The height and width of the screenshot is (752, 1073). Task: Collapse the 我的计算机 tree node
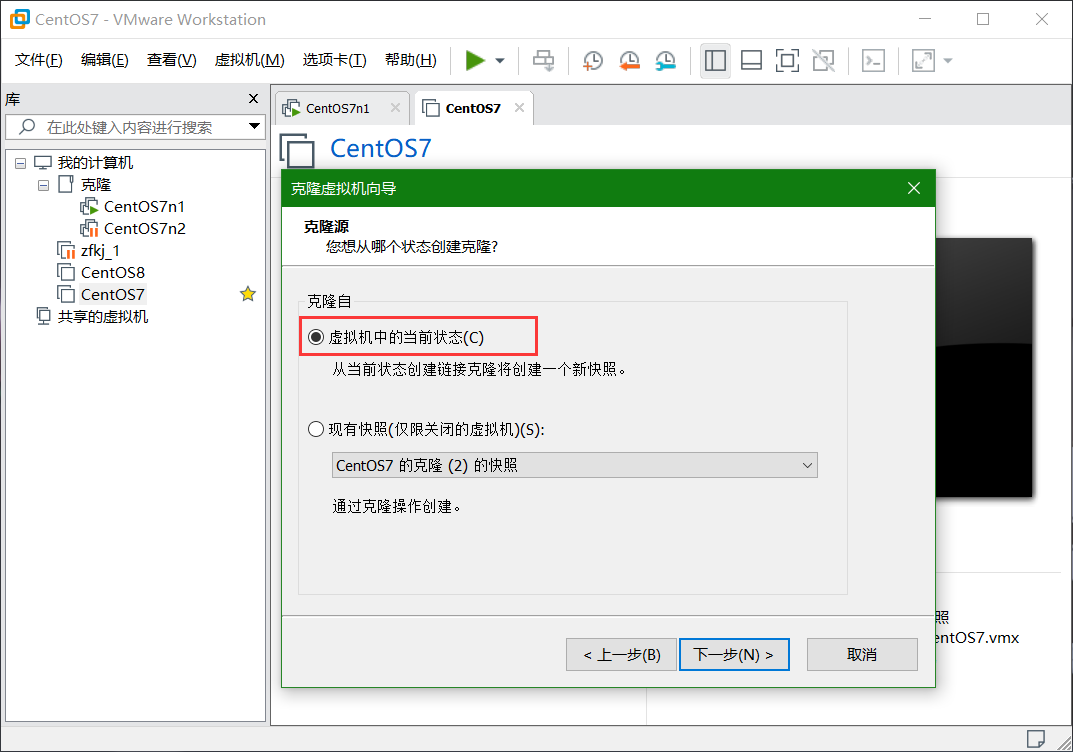(21, 163)
